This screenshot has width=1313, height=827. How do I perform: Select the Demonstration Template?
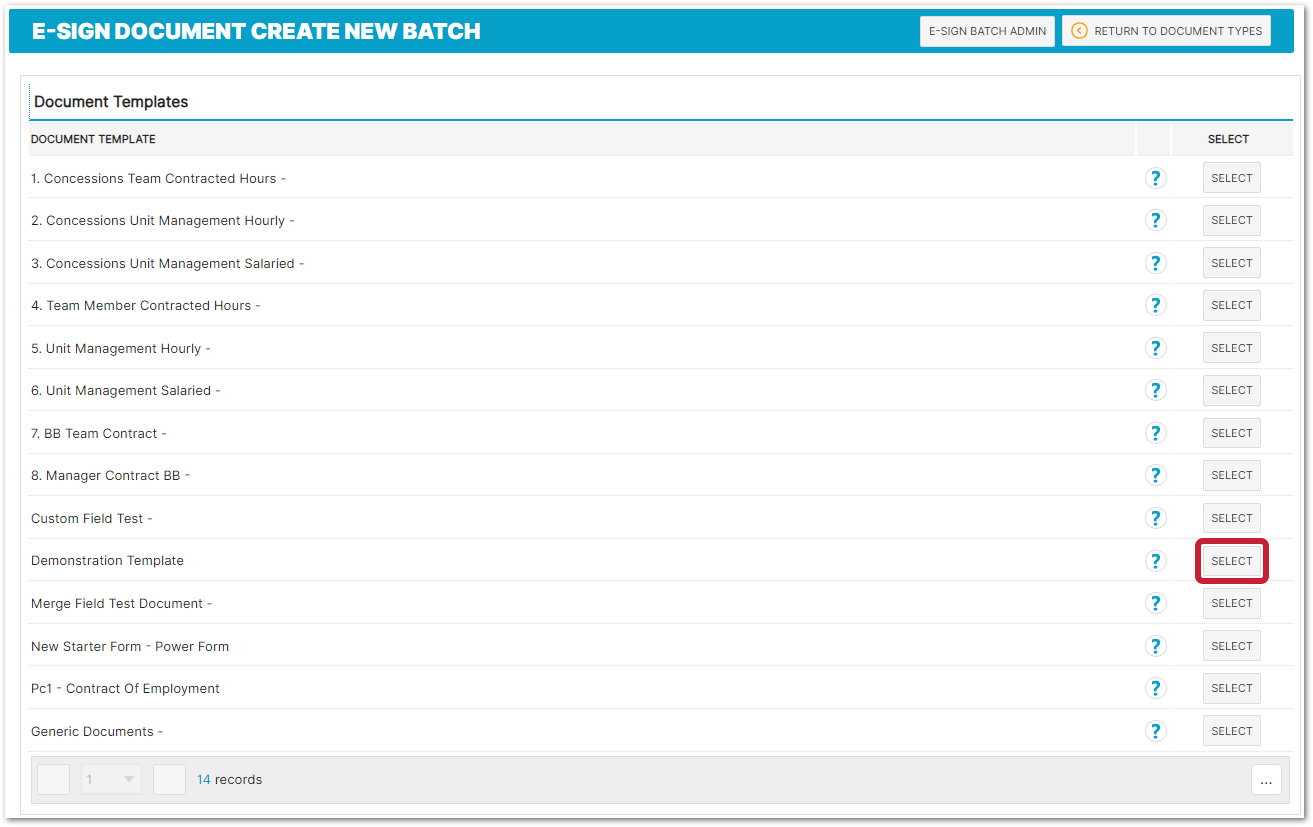point(1231,561)
